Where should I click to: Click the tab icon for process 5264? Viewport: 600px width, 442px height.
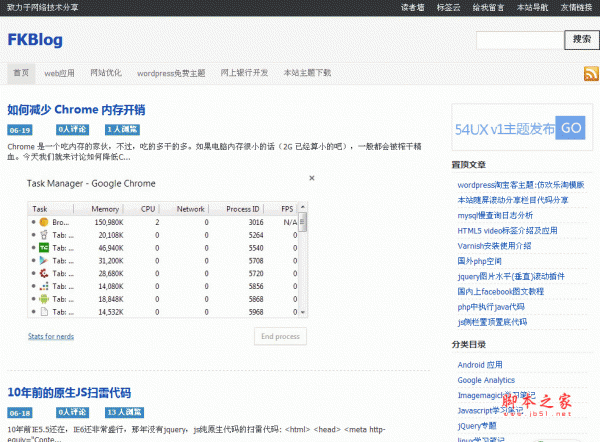[44, 235]
